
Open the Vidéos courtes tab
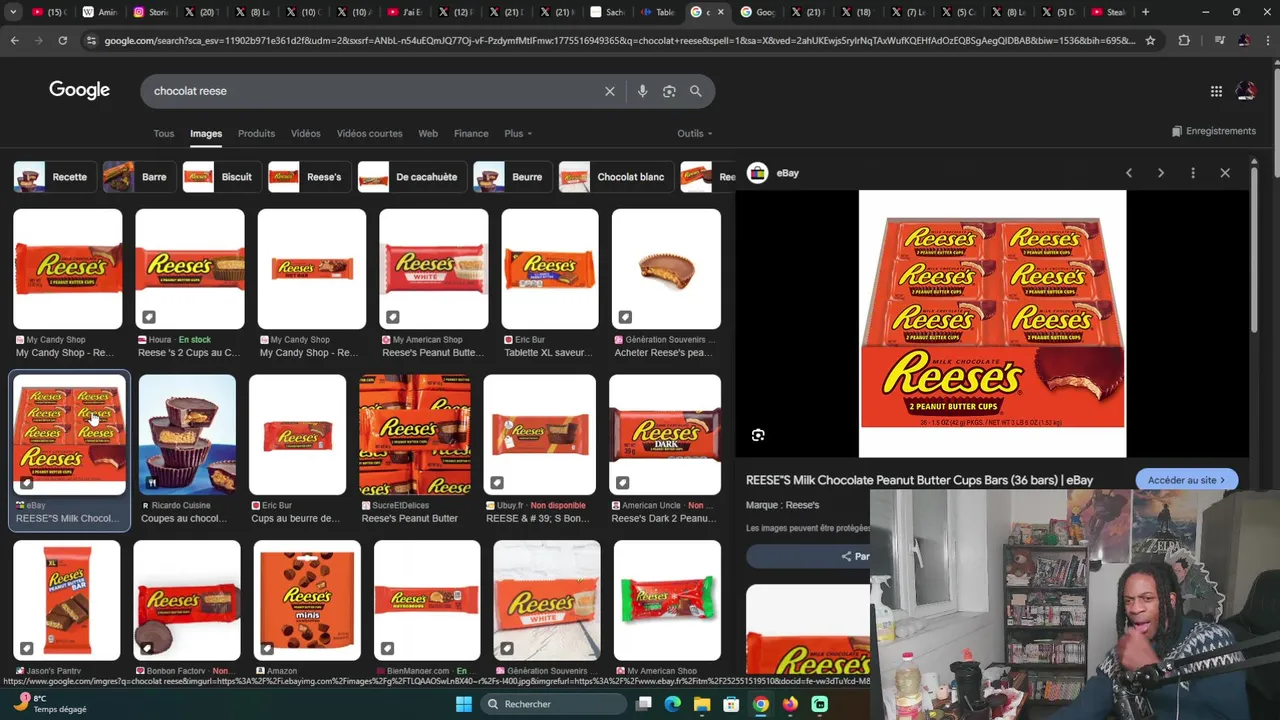(x=369, y=133)
